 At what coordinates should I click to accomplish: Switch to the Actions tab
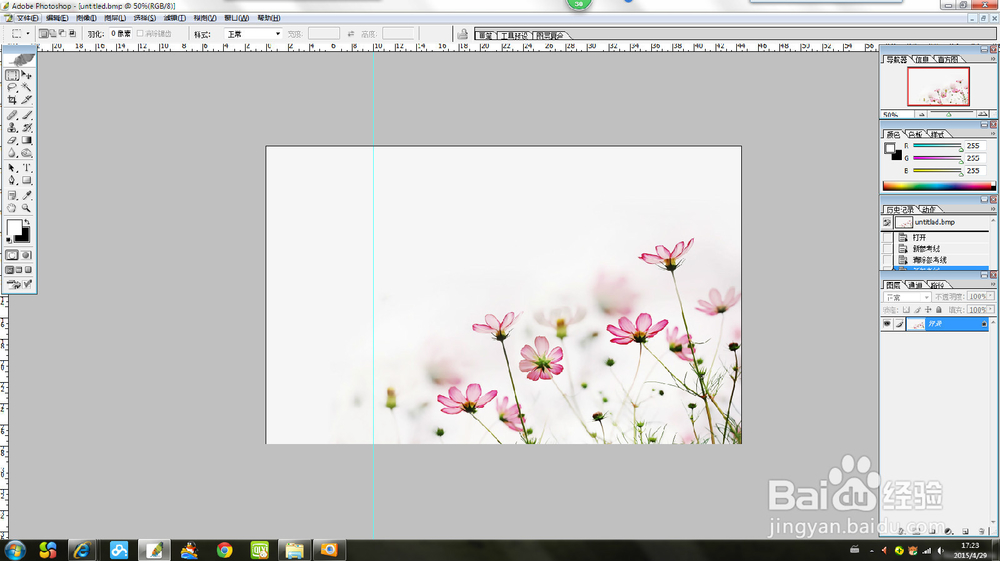[929, 210]
